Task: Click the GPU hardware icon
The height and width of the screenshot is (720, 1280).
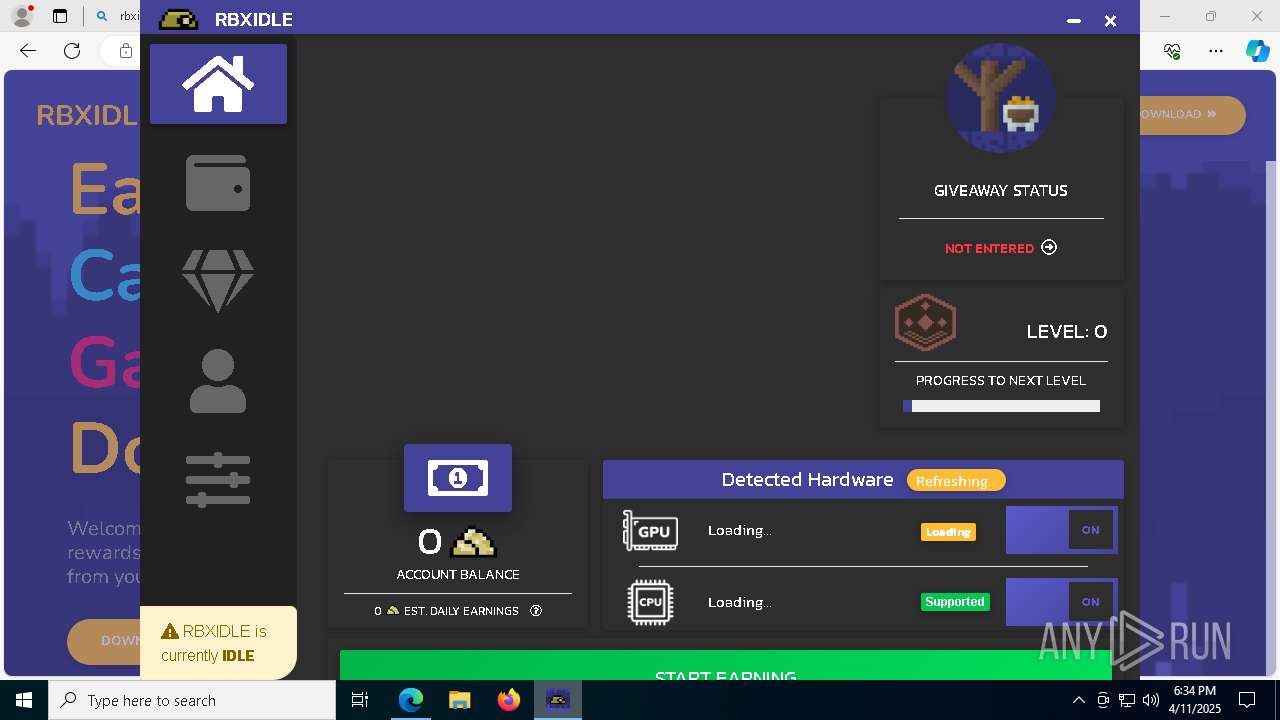Action: [x=650, y=530]
